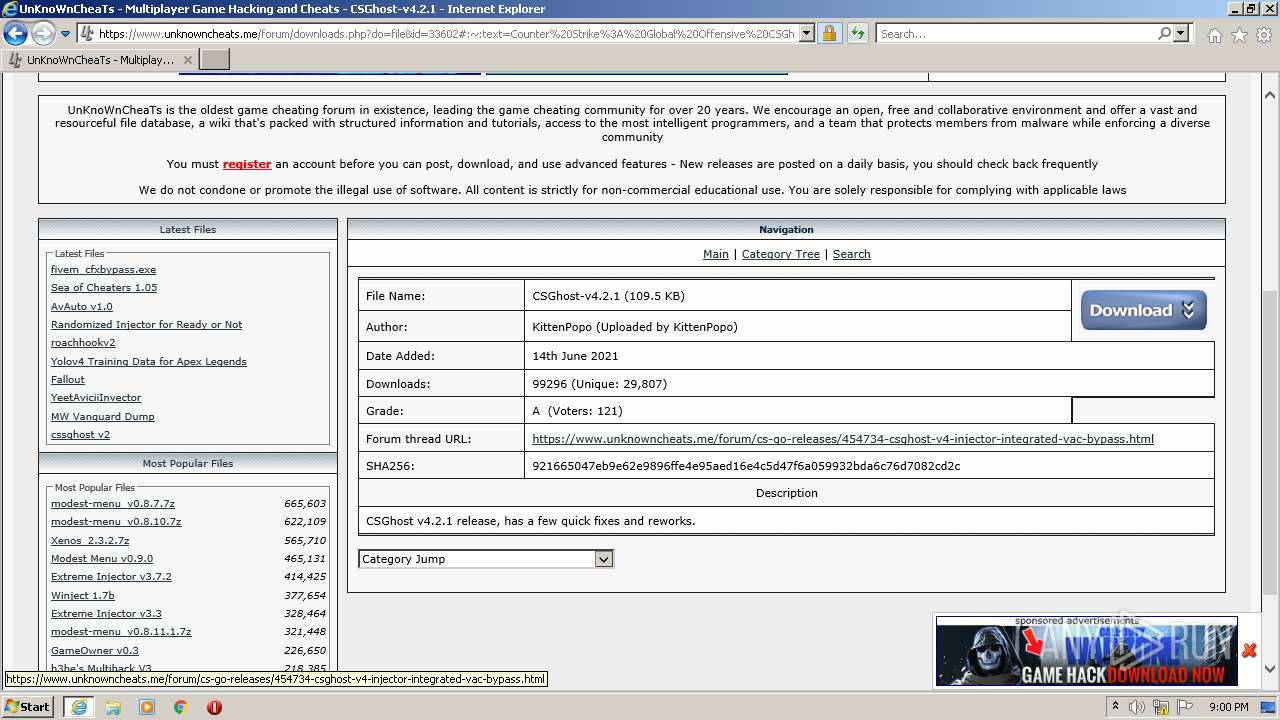Refresh the page with green arrows icon
The height and width of the screenshot is (720, 1280).
pos(857,33)
